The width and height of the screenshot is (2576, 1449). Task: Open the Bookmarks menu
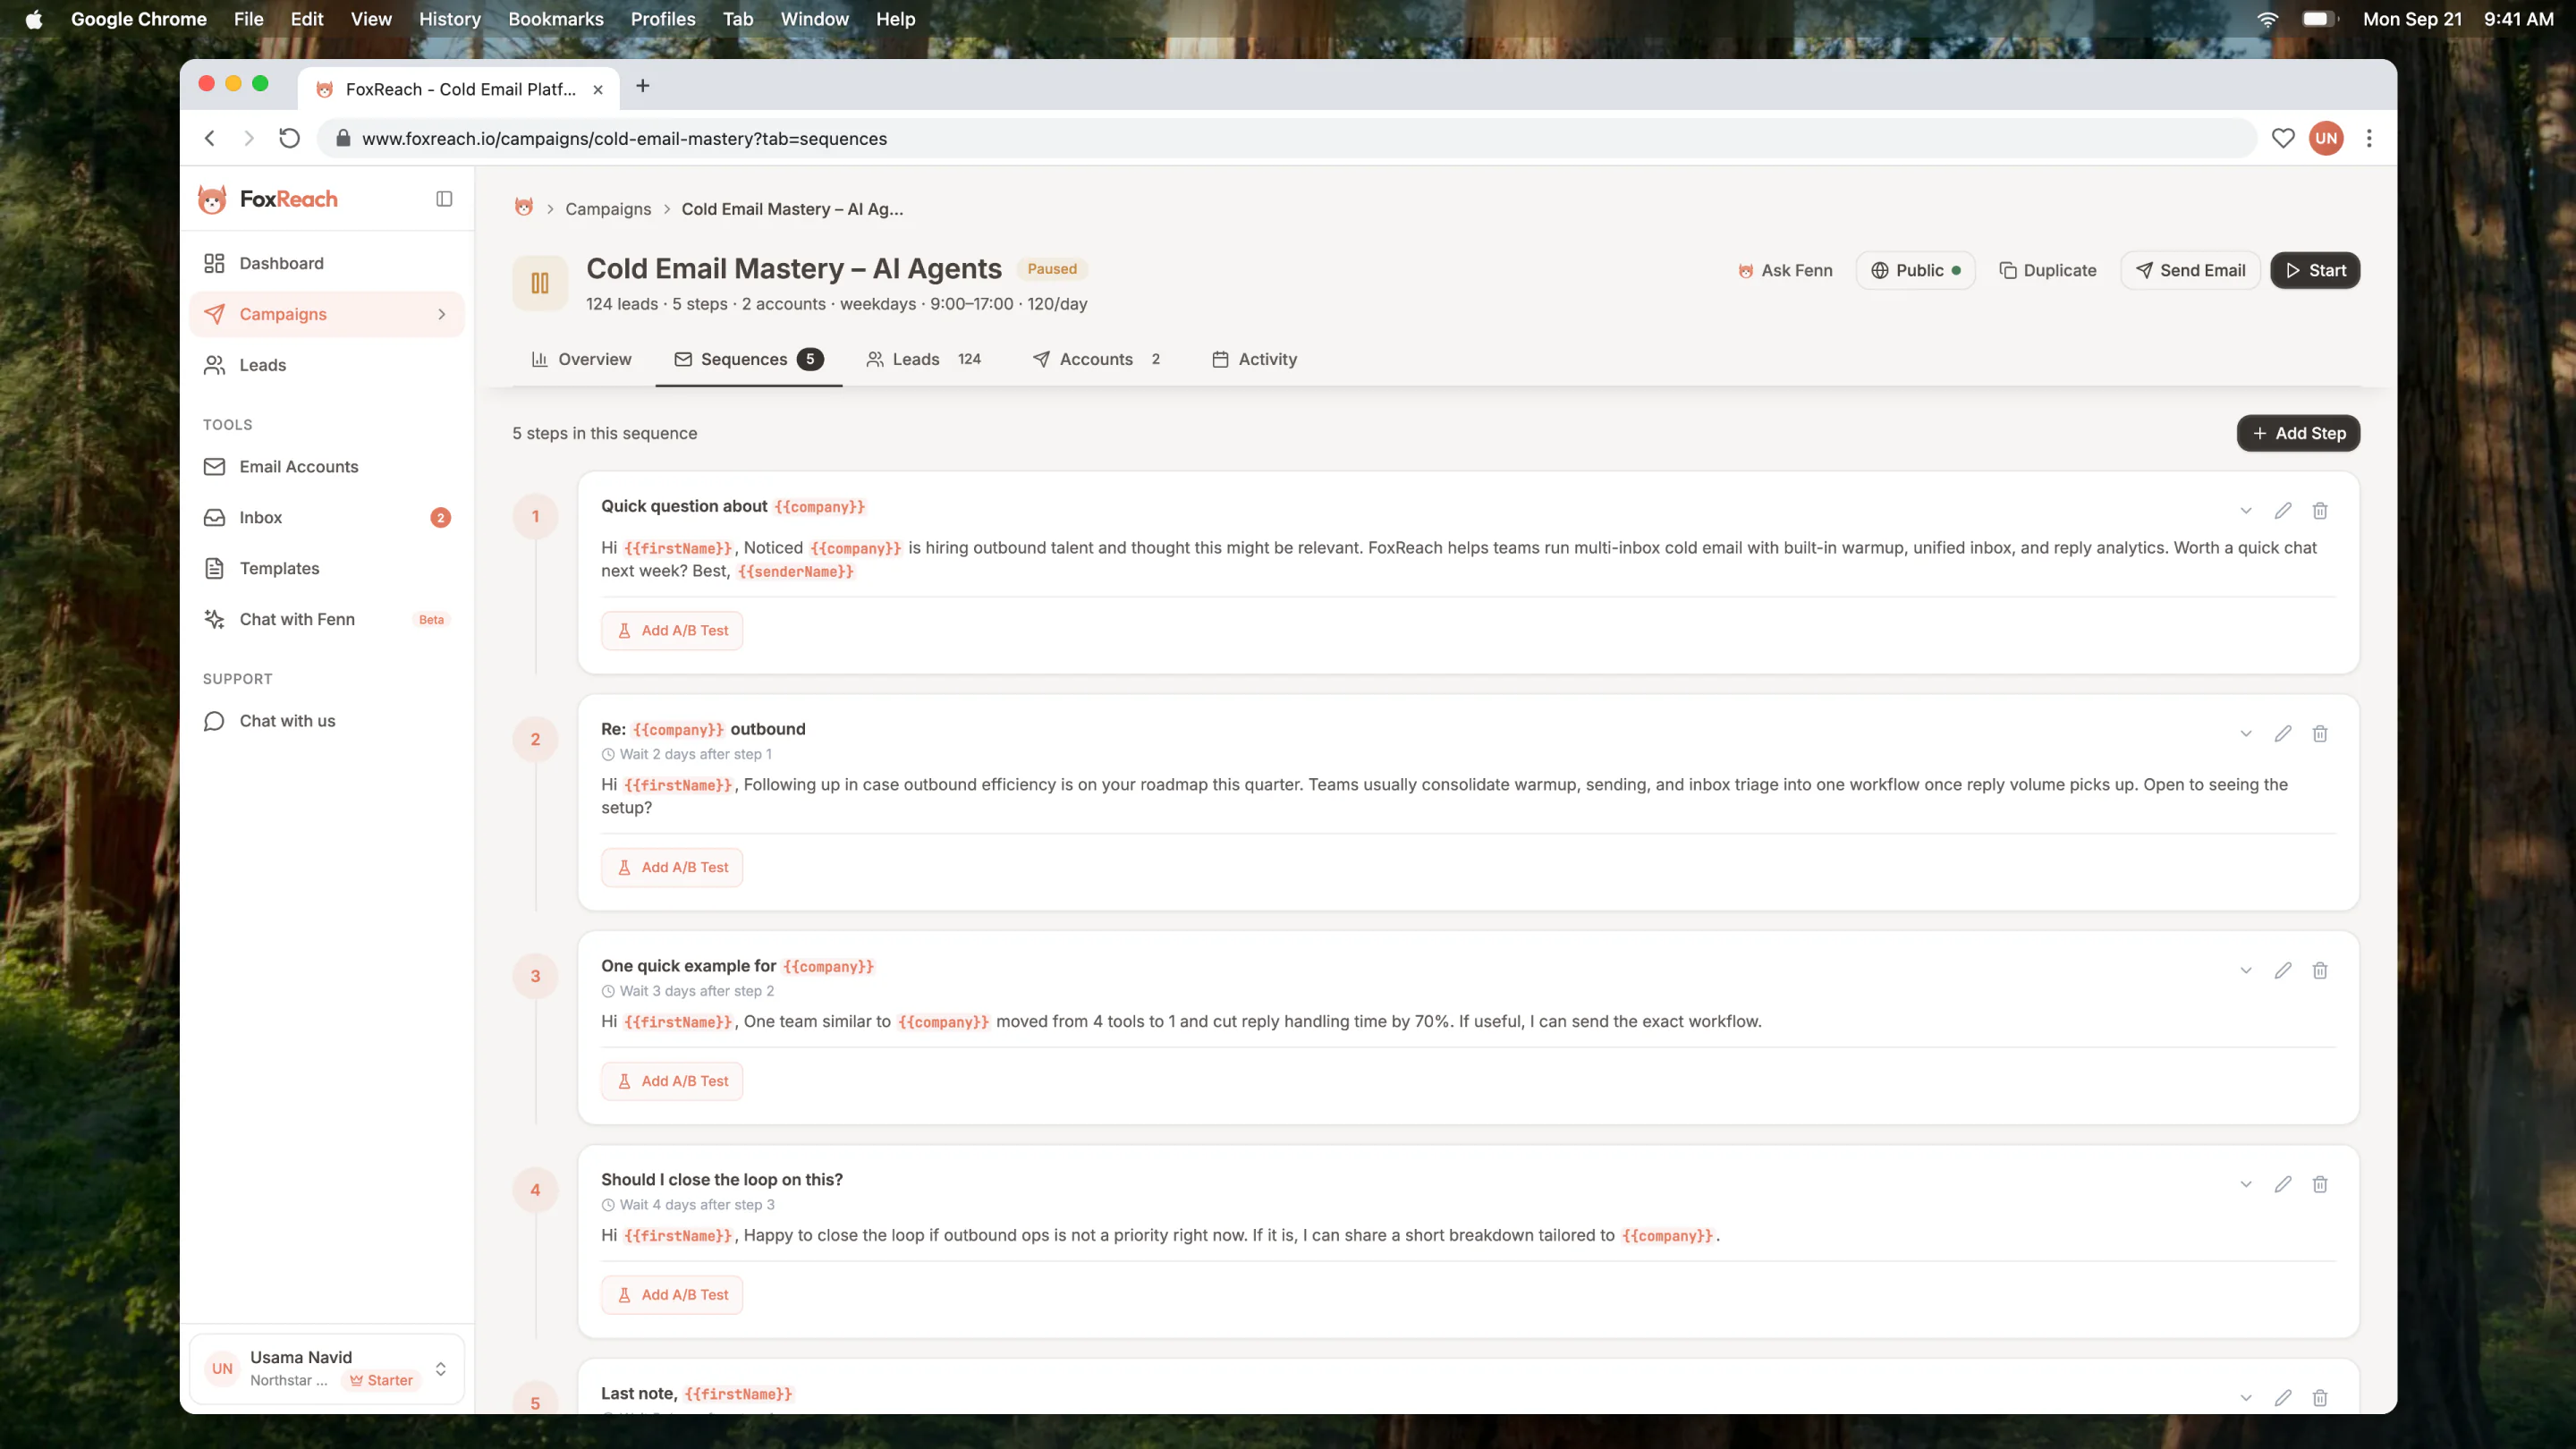[x=555, y=19]
